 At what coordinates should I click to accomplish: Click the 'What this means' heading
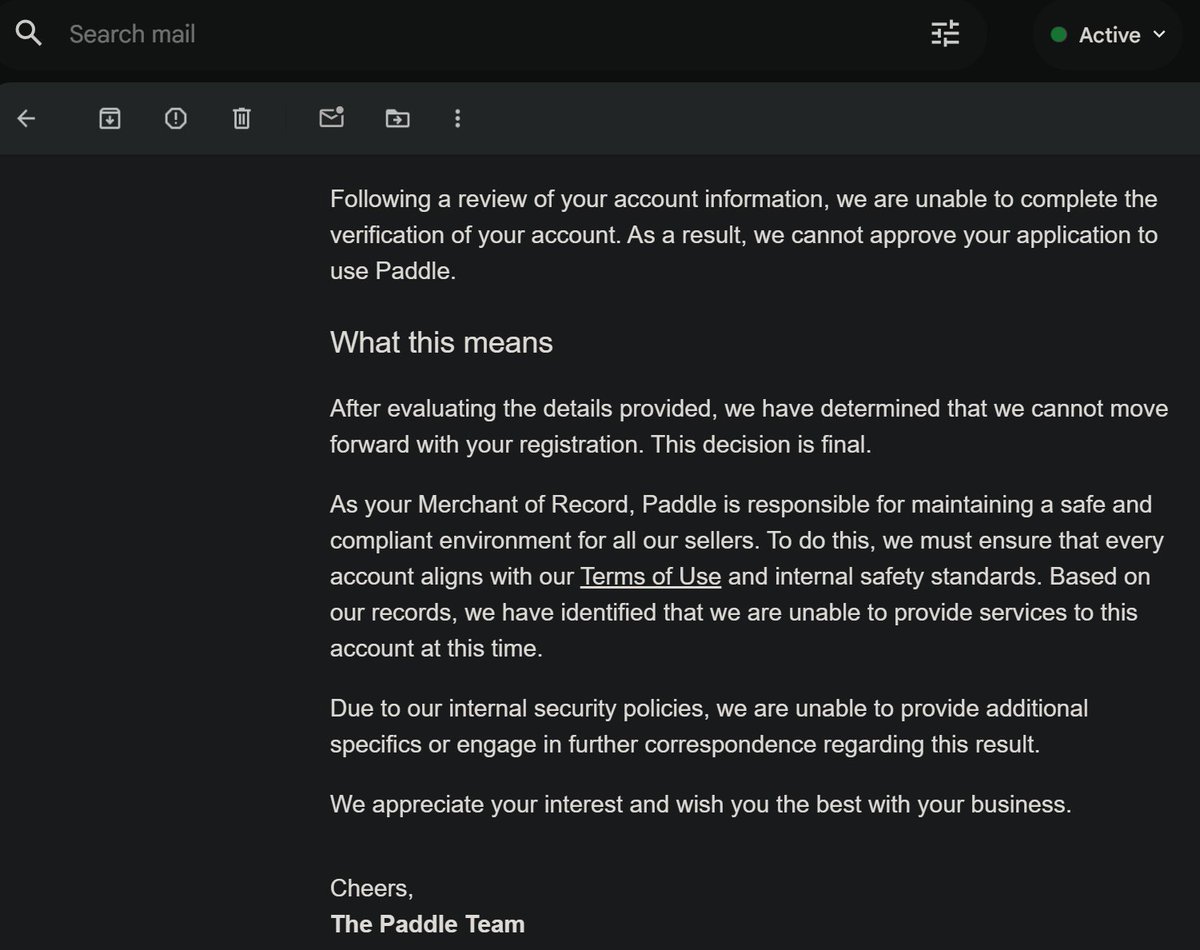(x=441, y=343)
